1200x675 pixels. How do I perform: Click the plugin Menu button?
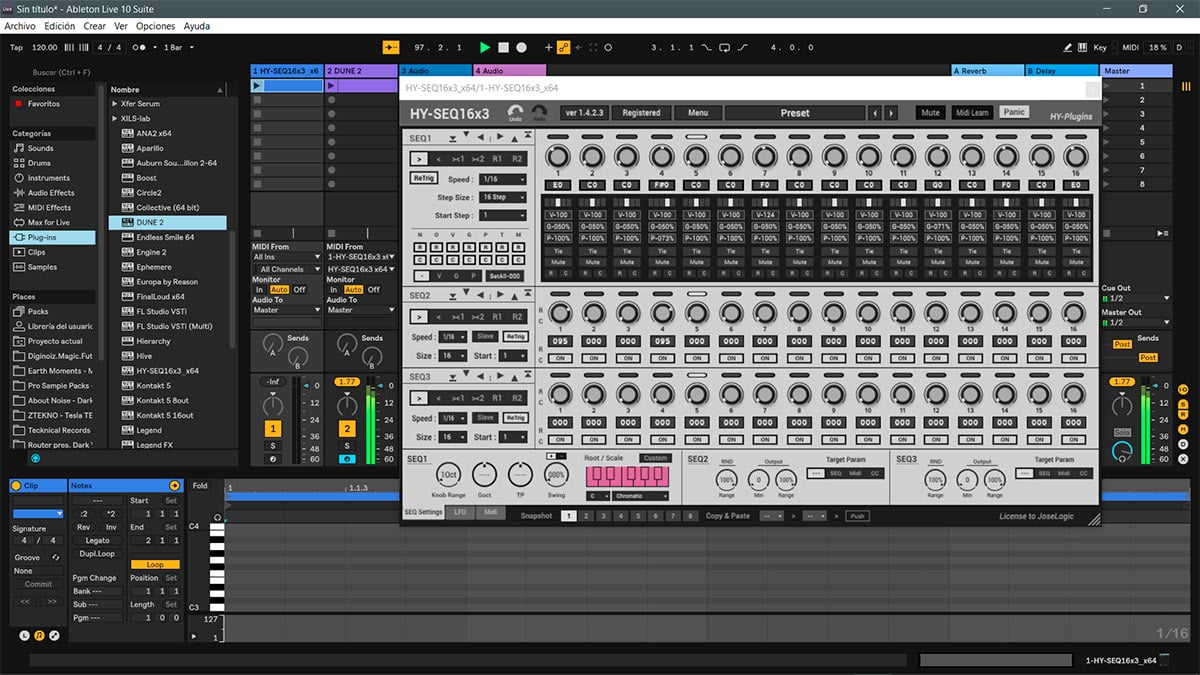tap(697, 113)
